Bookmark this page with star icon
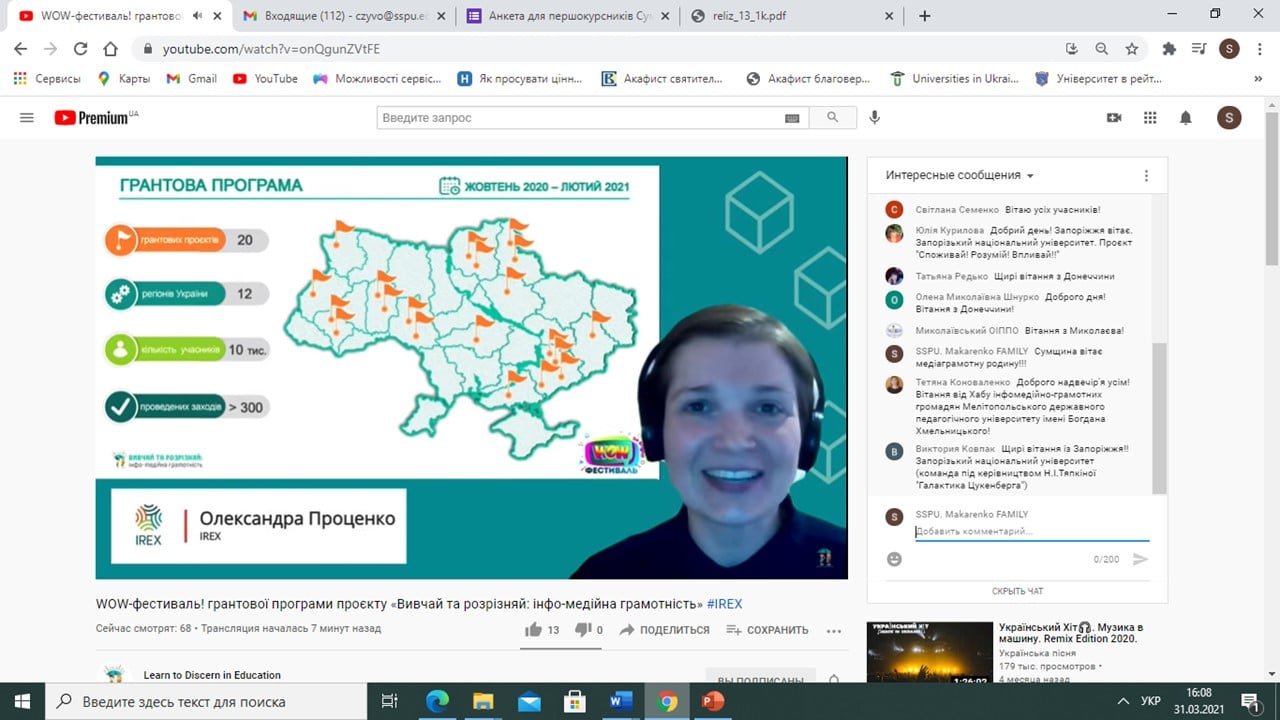This screenshot has height=720, width=1280. (1131, 49)
